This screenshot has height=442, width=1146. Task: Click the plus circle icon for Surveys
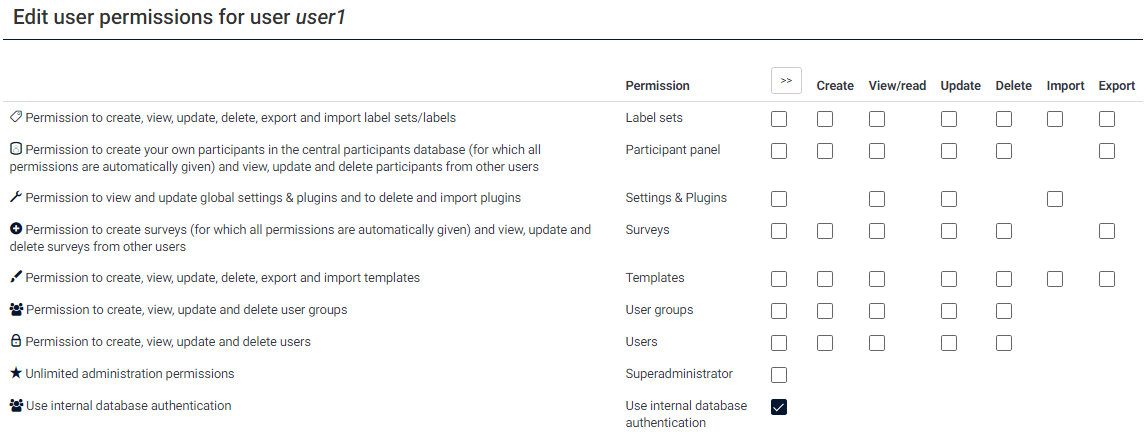pos(15,230)
